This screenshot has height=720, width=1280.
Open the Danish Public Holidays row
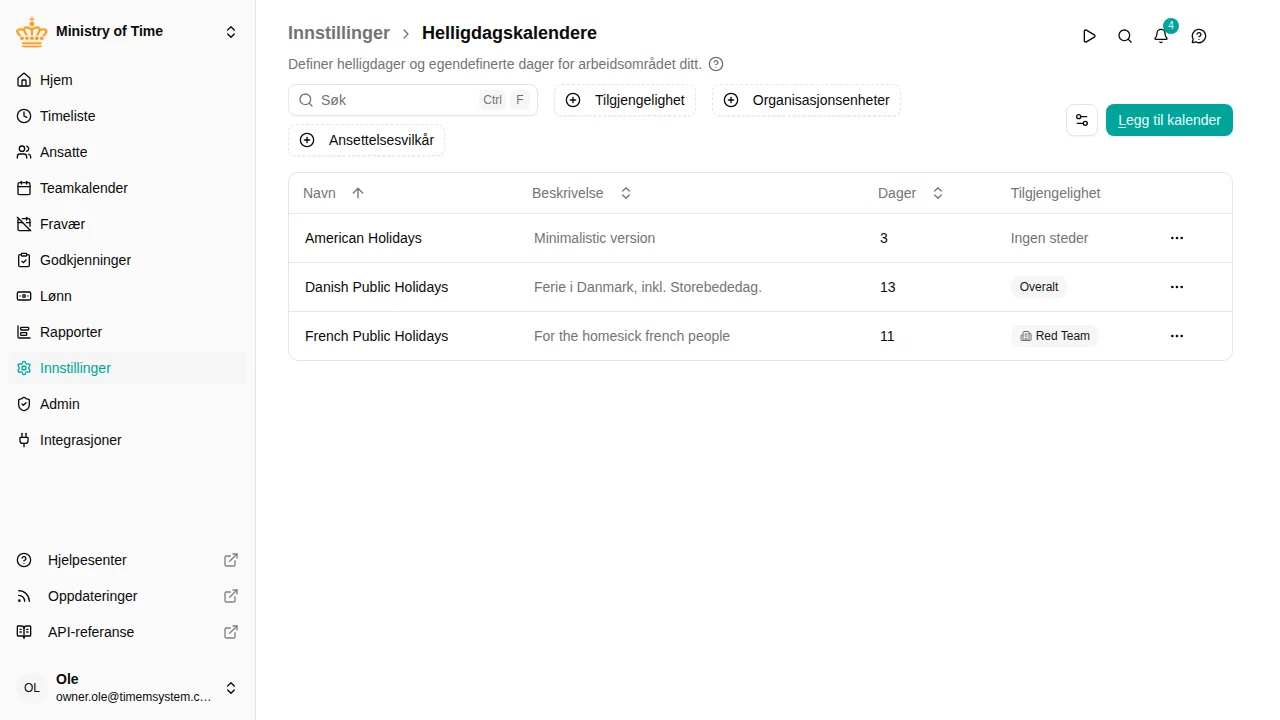click(760, 287)
